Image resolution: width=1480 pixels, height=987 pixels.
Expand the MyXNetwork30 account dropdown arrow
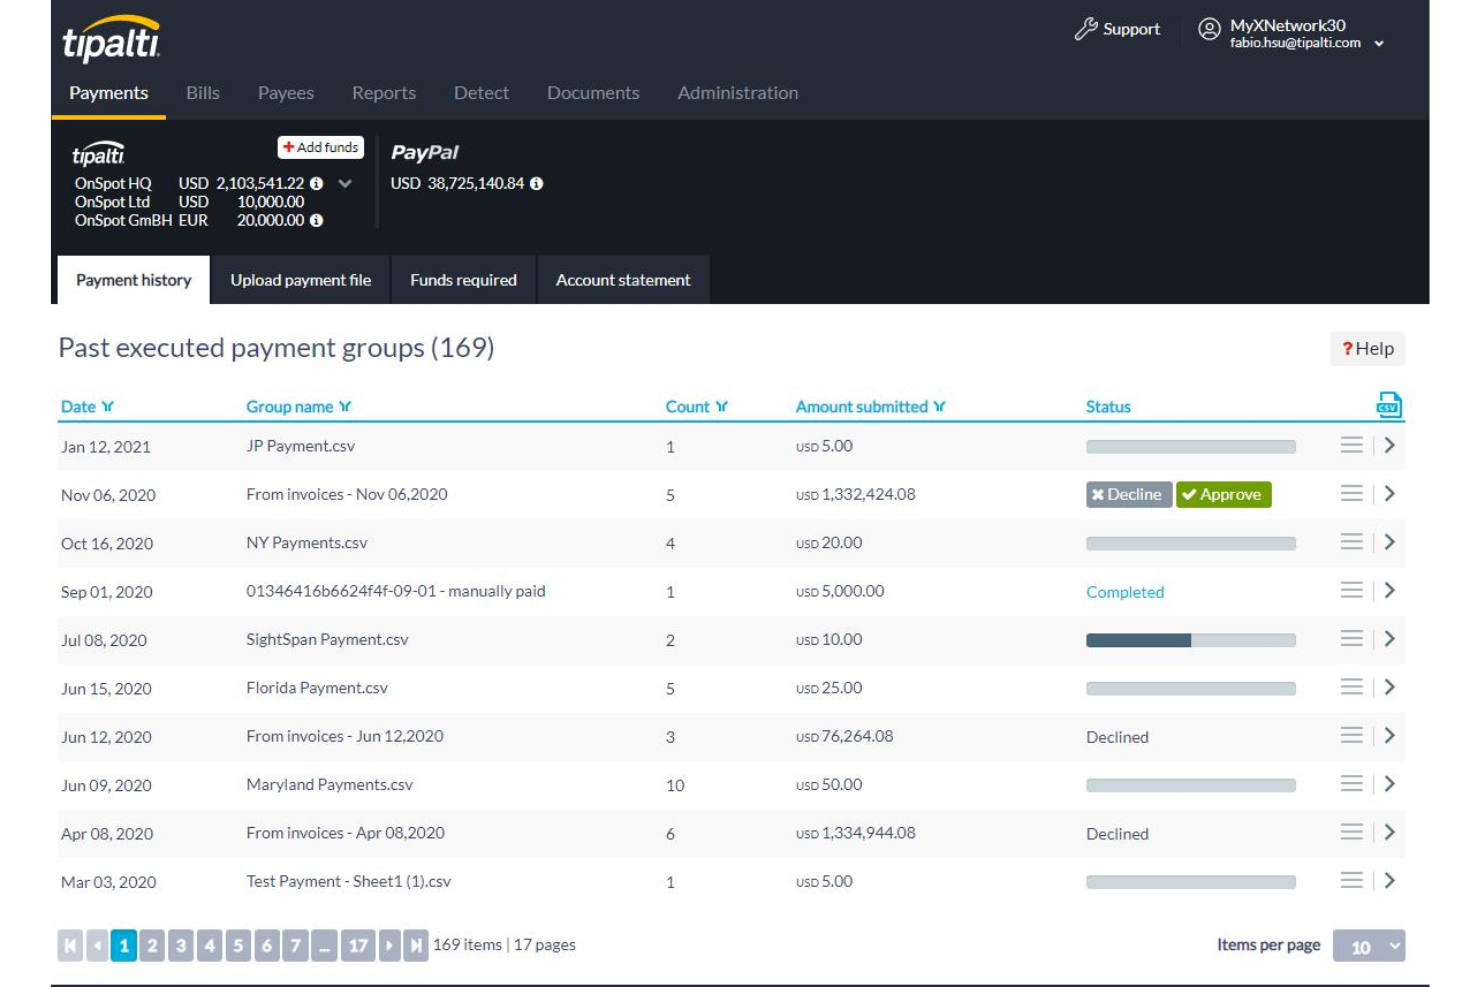pos(1379,44)
